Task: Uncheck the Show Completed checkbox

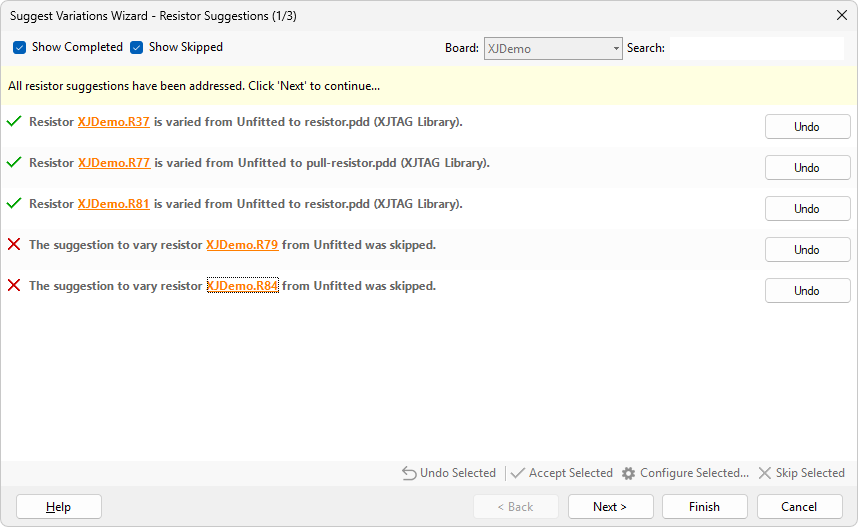Action: [20, 48]
